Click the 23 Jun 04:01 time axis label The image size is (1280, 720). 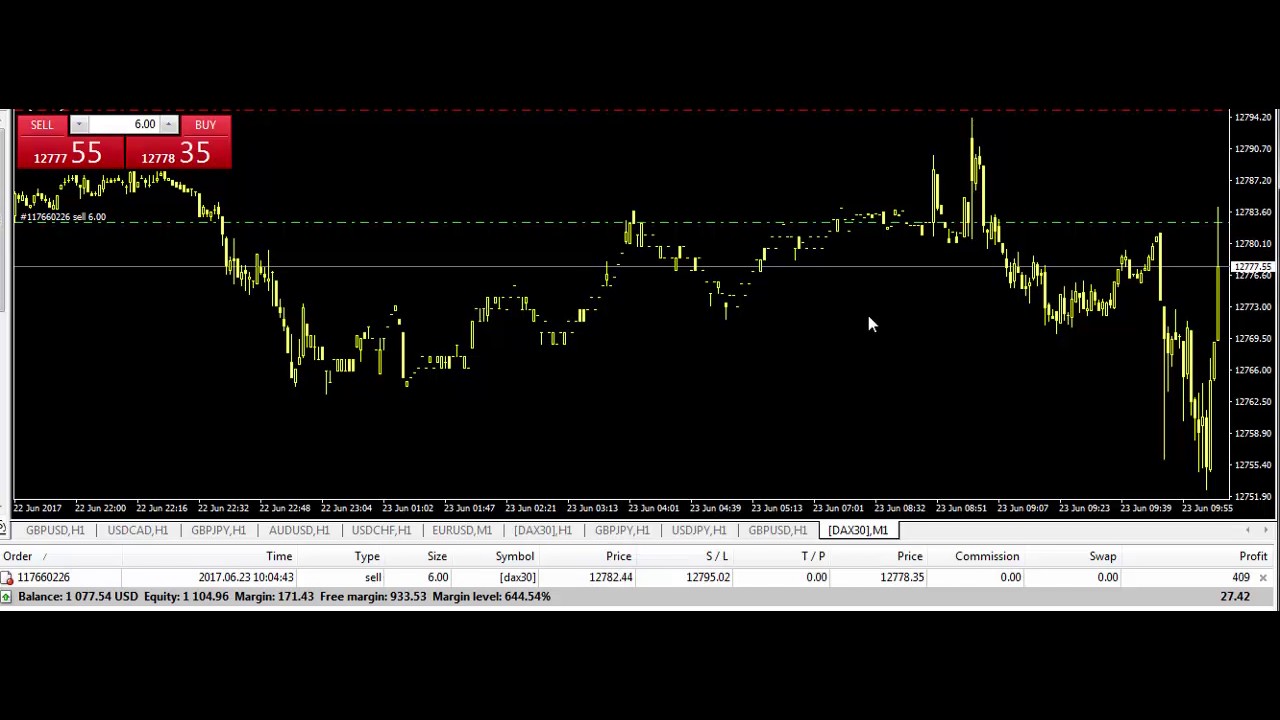653,508
